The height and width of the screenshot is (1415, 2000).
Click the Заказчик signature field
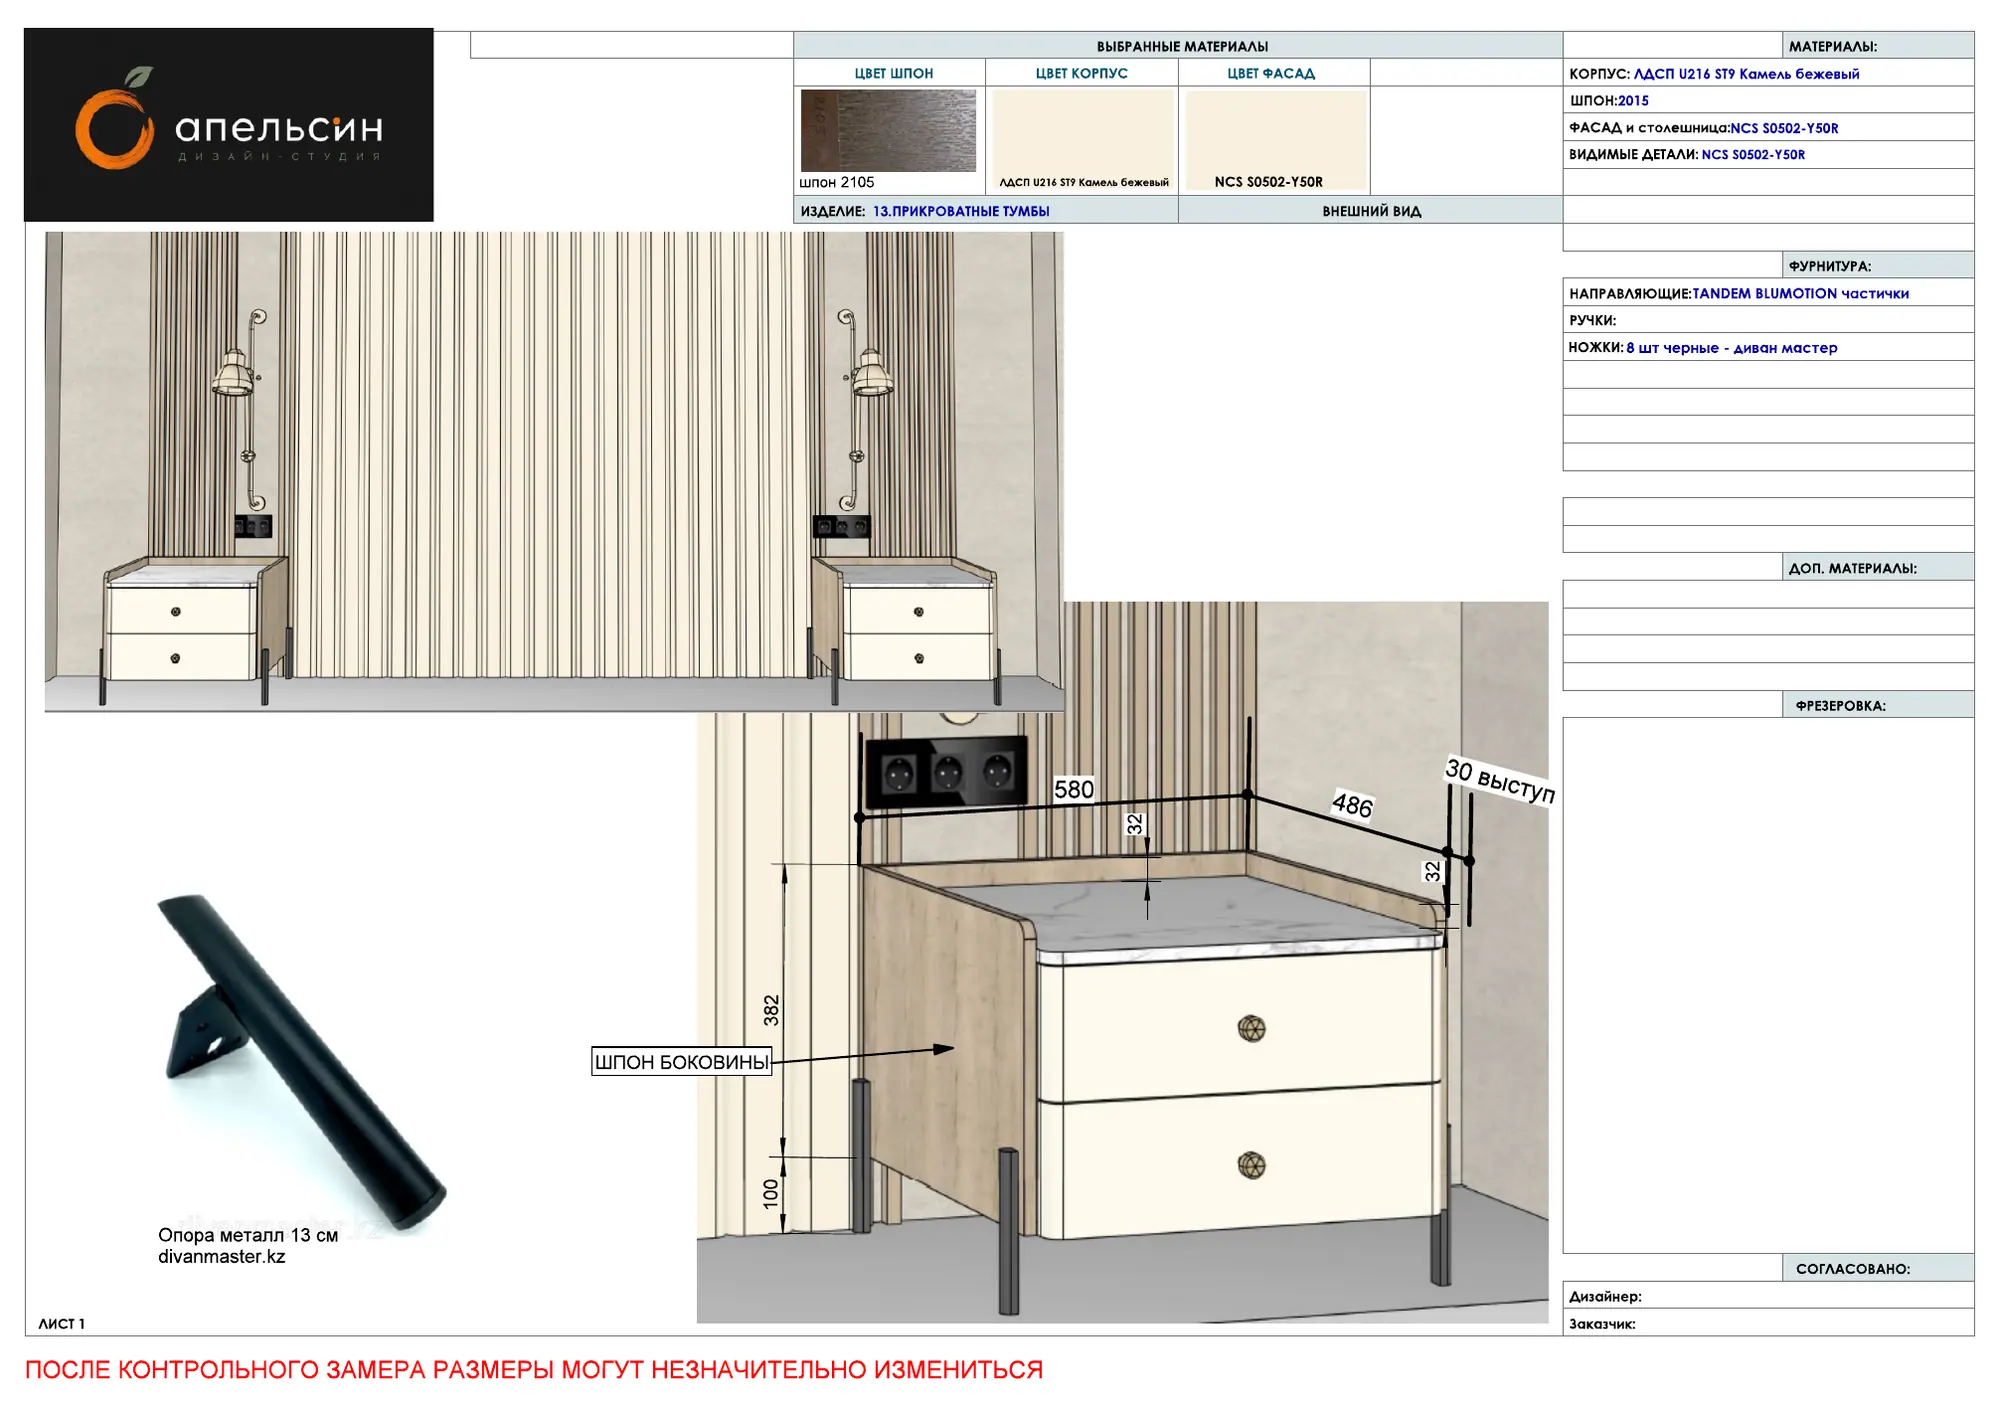(1768, 1323)
